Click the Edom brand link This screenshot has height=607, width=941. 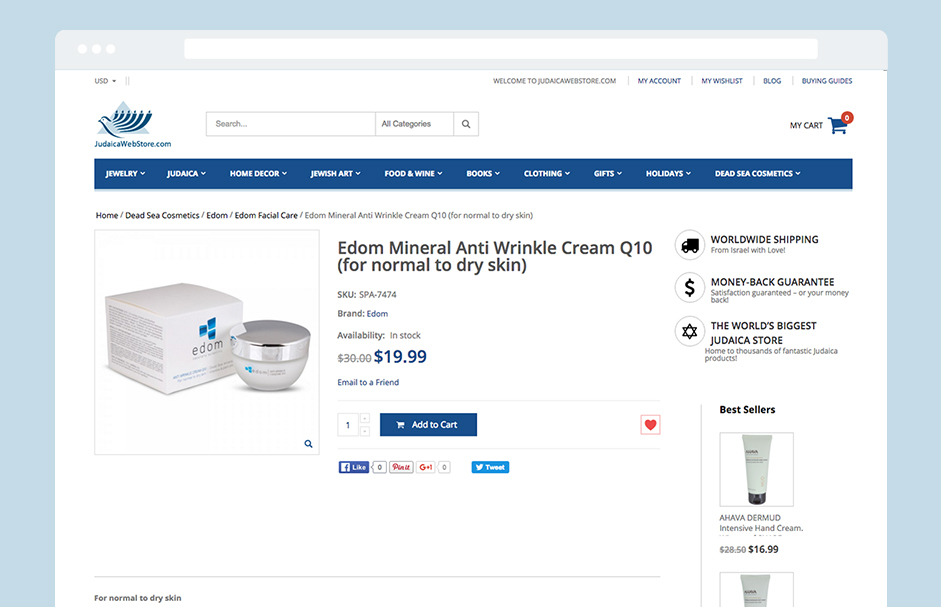click(x=377, y=313)
